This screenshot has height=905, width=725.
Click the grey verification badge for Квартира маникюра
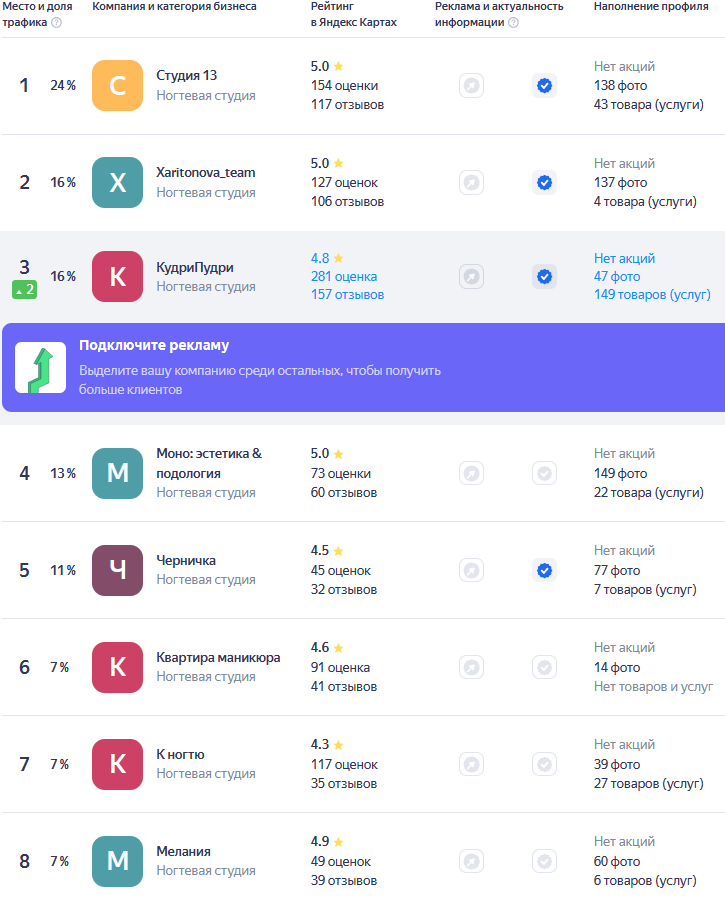coord(544,668)
